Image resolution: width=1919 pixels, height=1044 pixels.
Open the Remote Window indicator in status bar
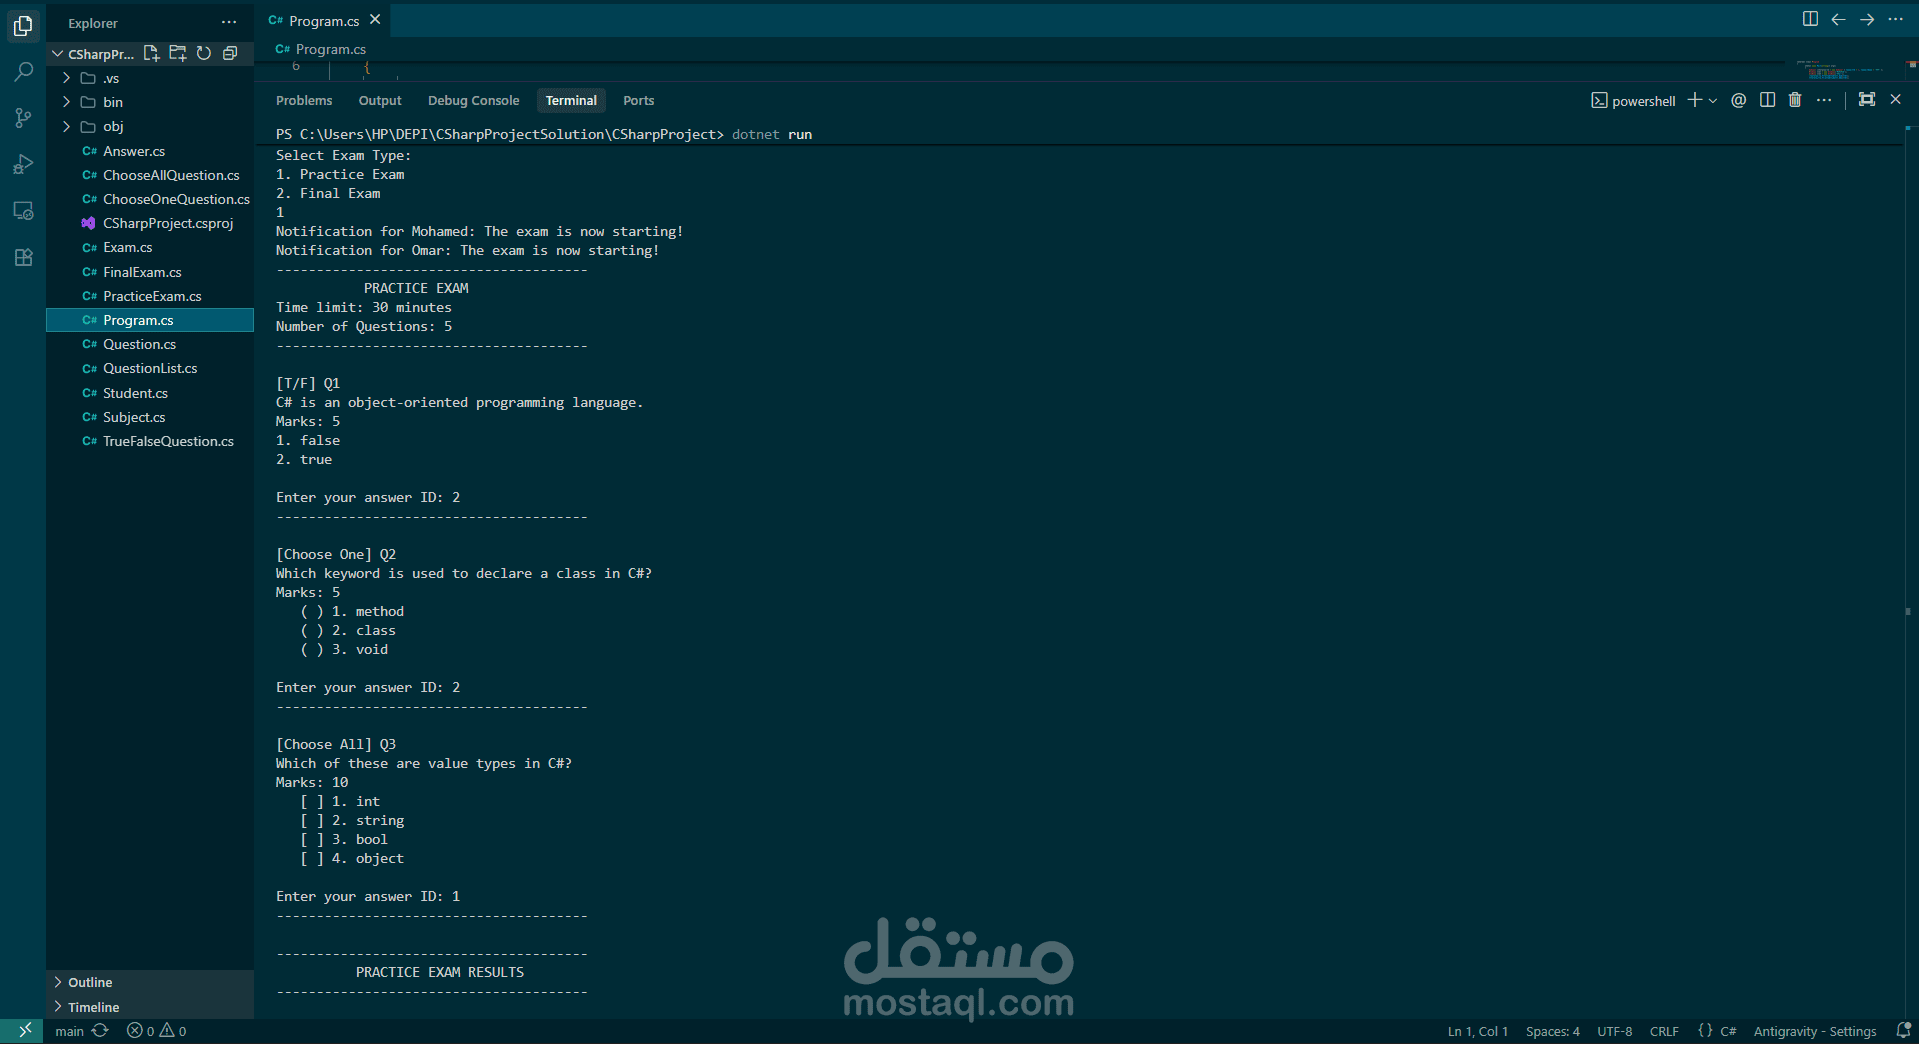point(22,1030)
